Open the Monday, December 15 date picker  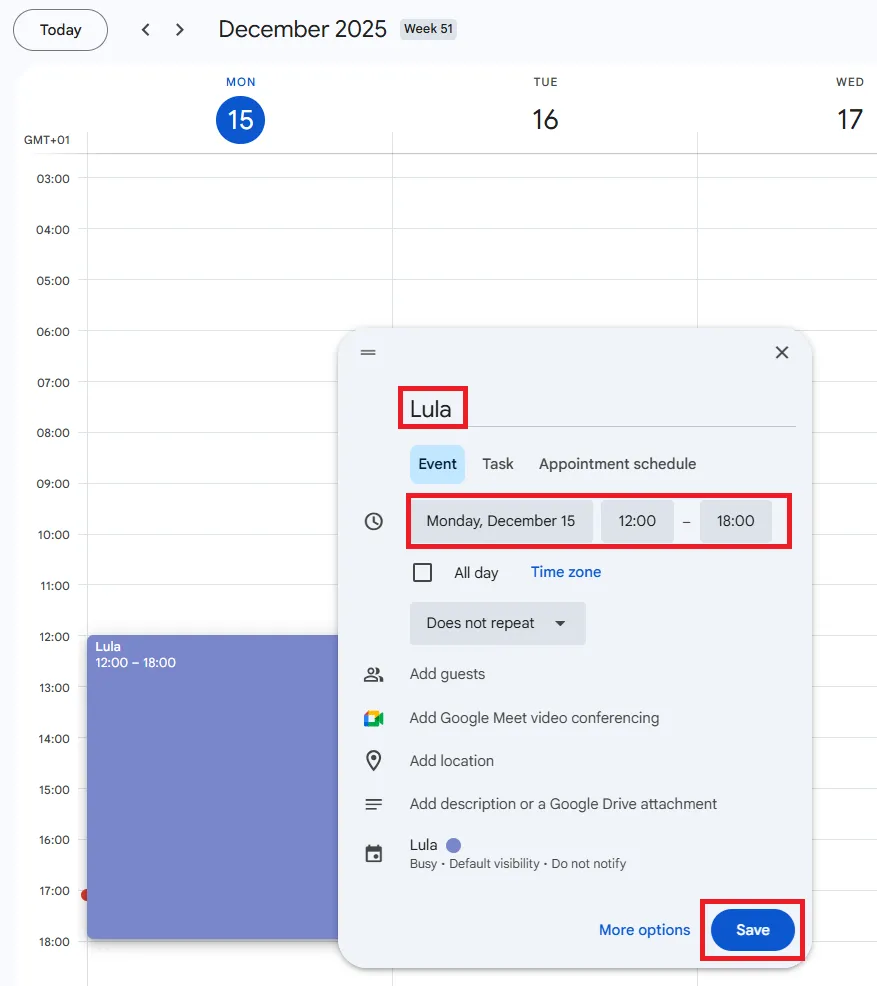point(500,521)
